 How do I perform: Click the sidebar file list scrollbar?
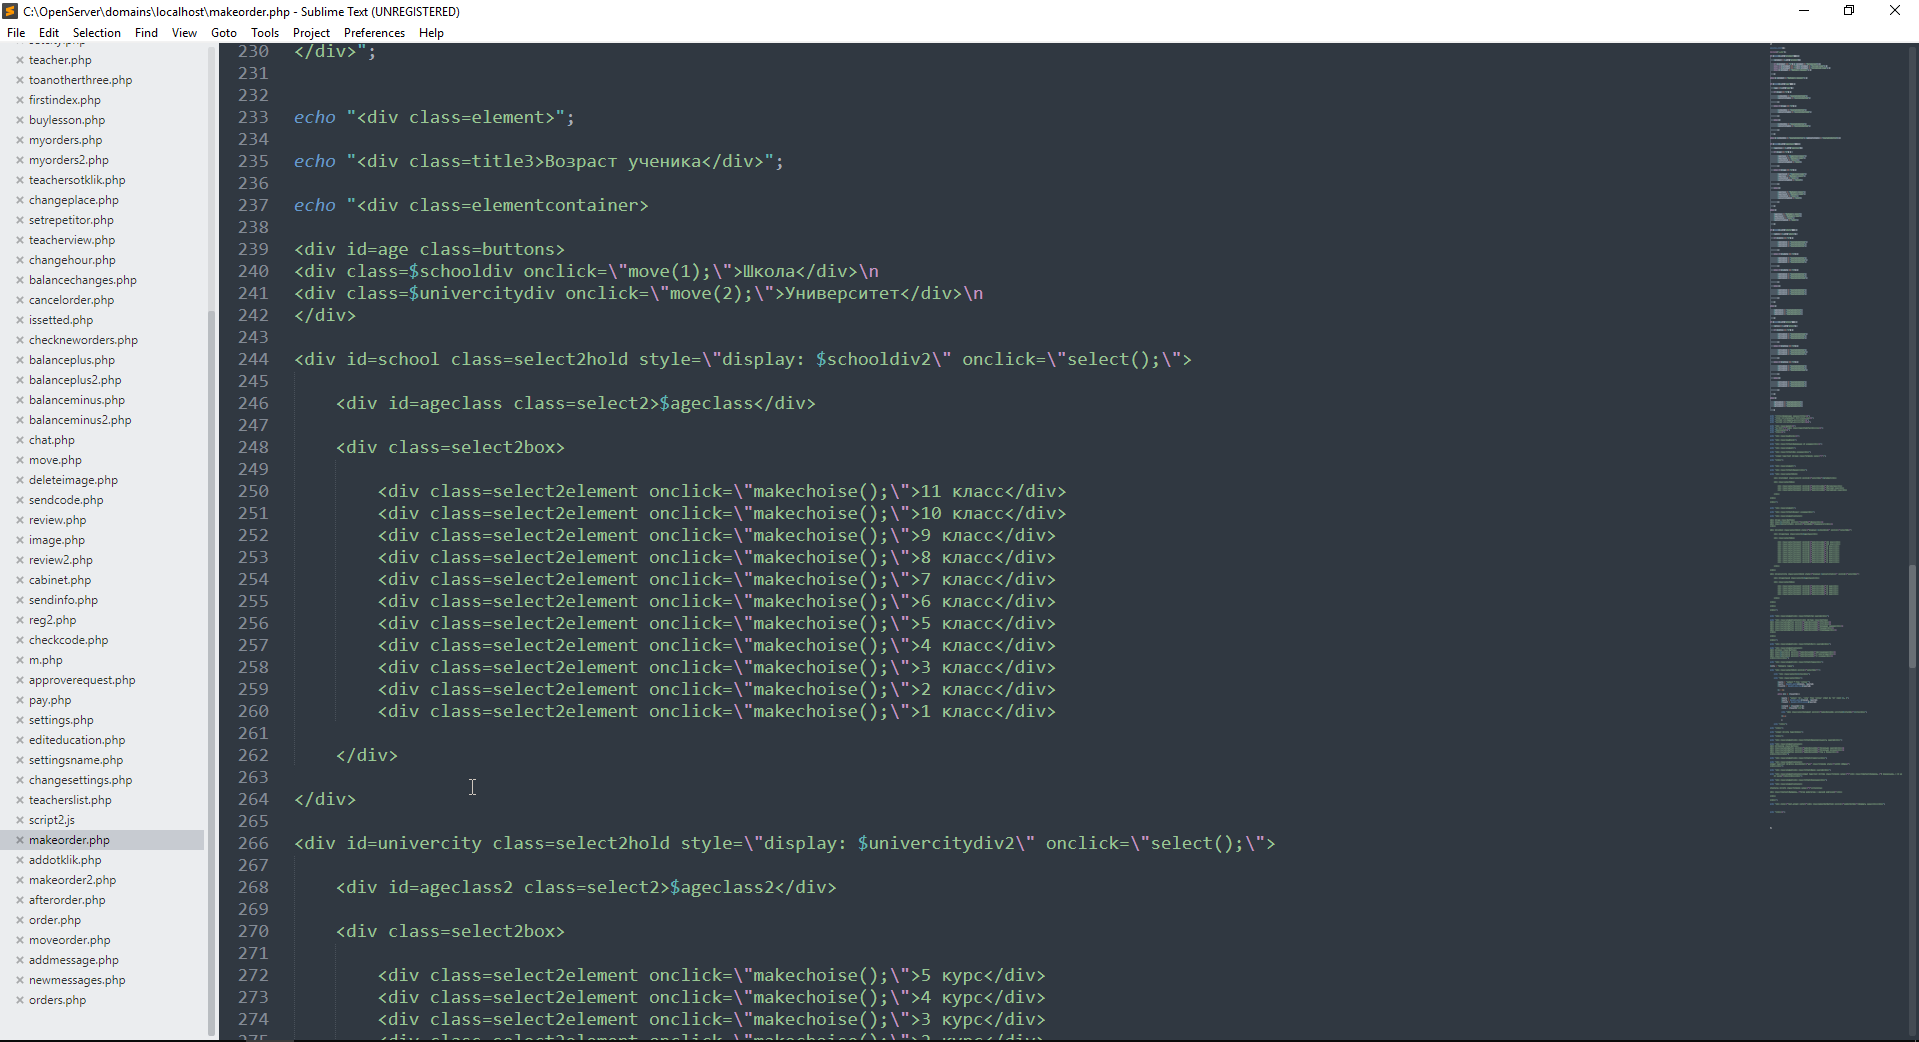(x=211, y=674)
